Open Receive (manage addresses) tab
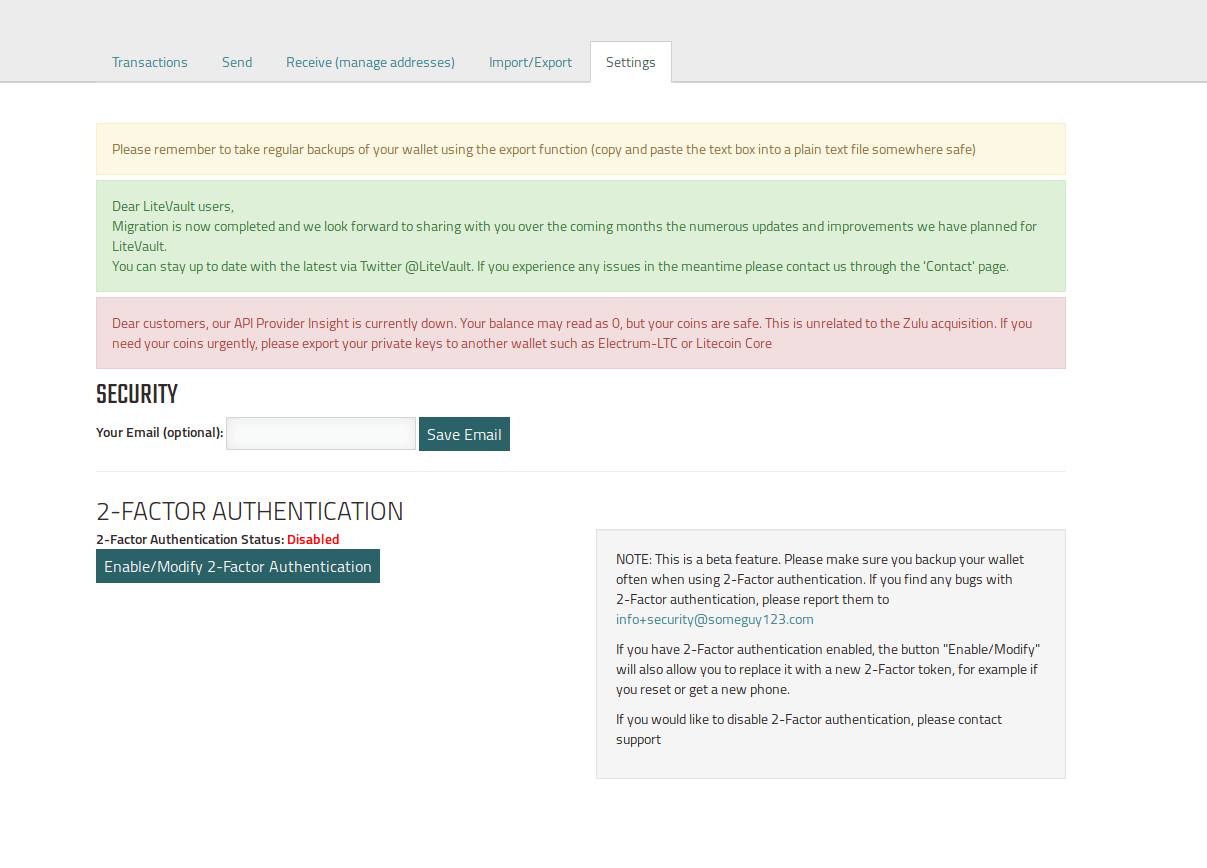Image resolution: width=1207 pixels, height=868 pixels. [x=370, y=62]
